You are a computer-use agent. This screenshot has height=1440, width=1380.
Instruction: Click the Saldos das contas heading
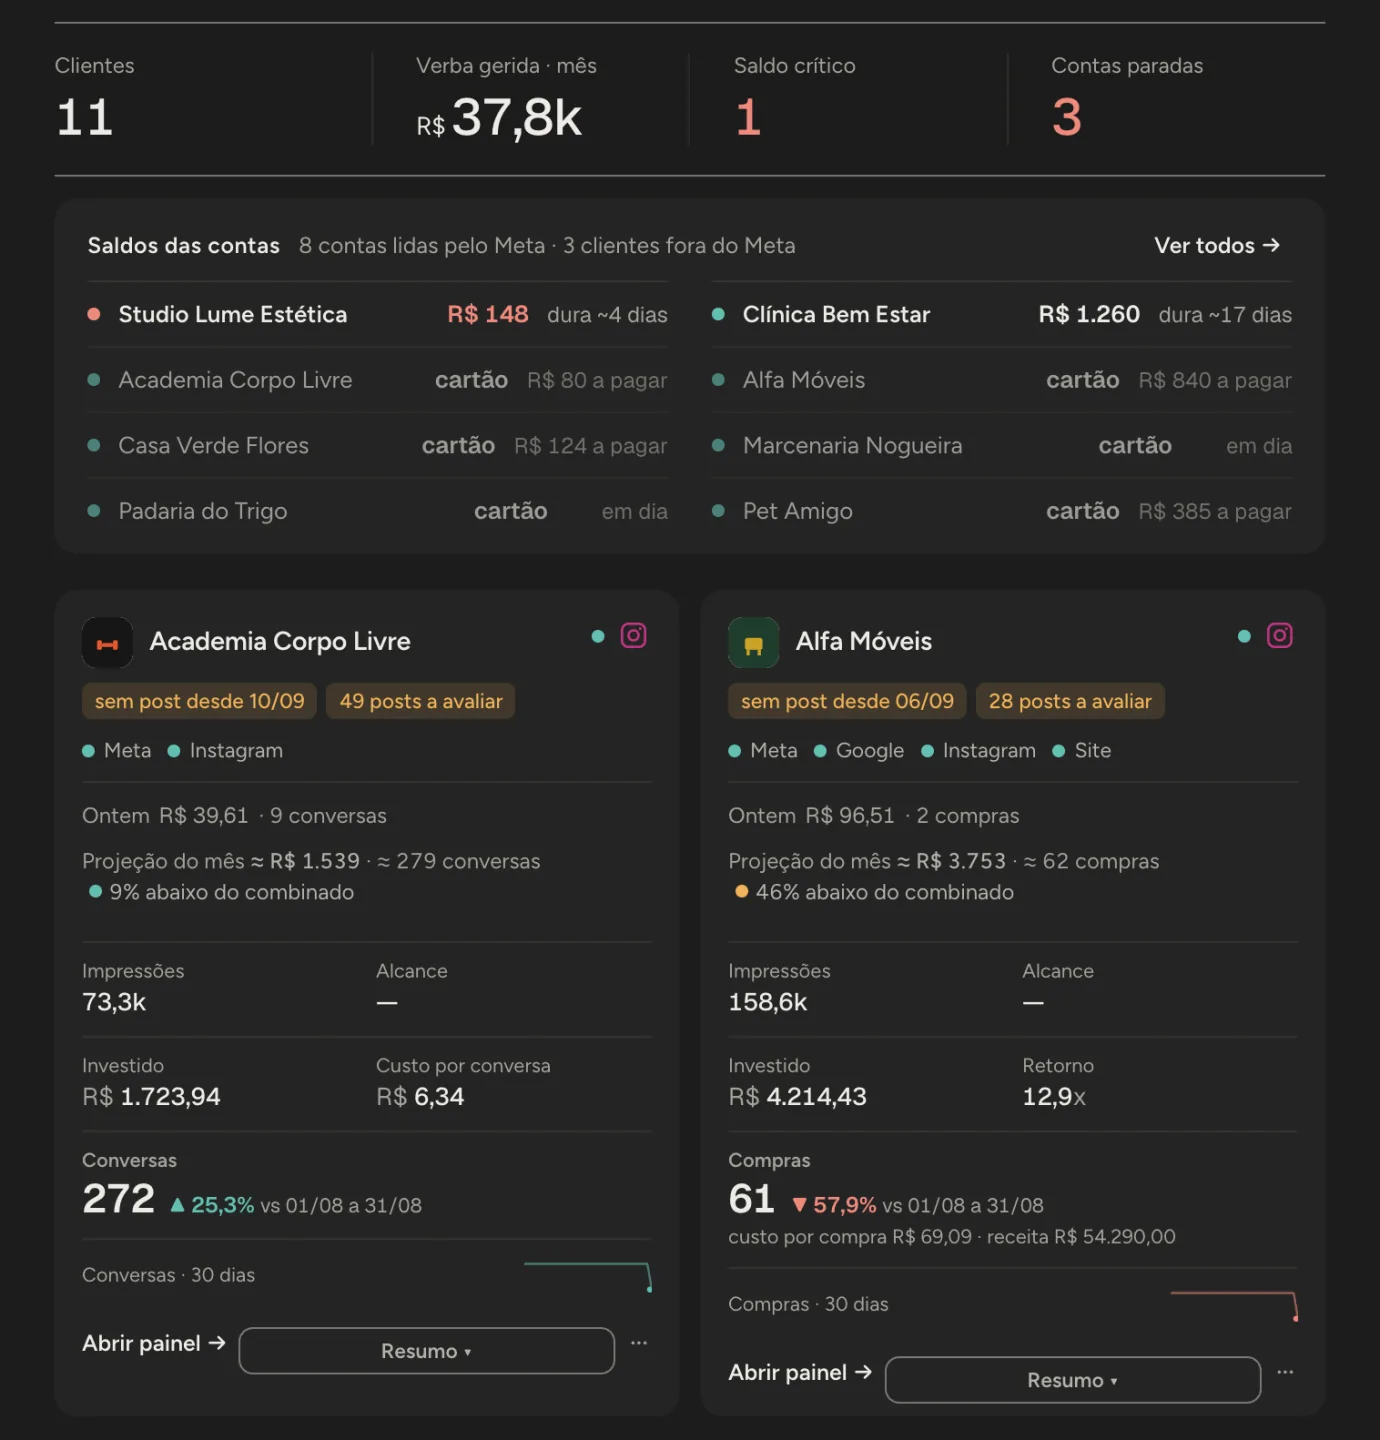[184, 246]
